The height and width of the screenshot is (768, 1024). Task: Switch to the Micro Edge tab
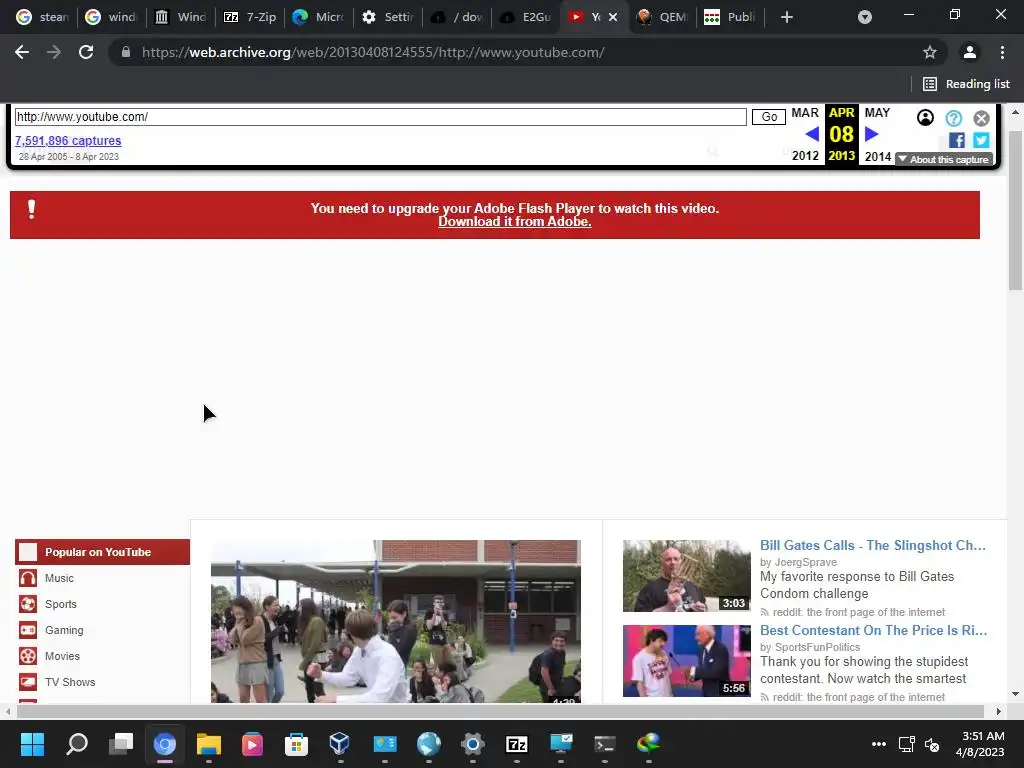(x=319, y=17)
